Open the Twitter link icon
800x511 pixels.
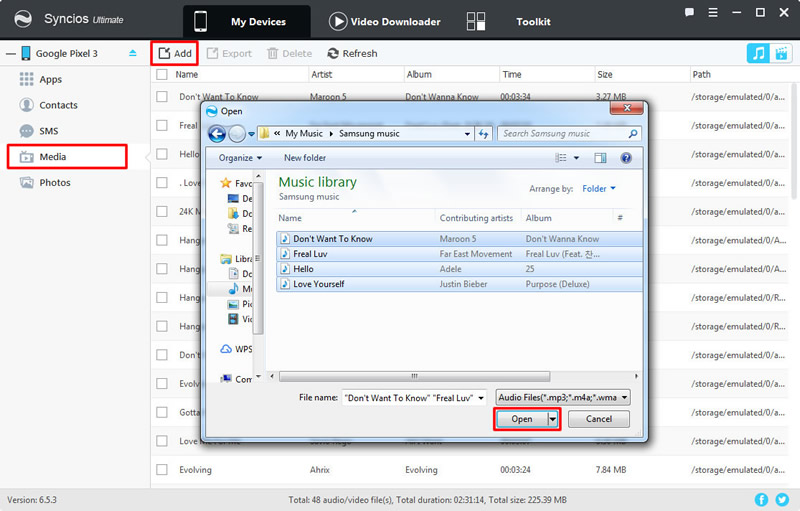pyautogui.click(x=782, y=500)
